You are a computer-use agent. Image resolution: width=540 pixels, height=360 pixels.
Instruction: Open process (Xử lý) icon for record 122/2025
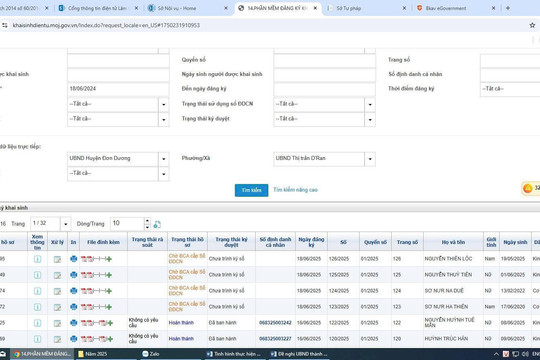(x=57, y=323)
